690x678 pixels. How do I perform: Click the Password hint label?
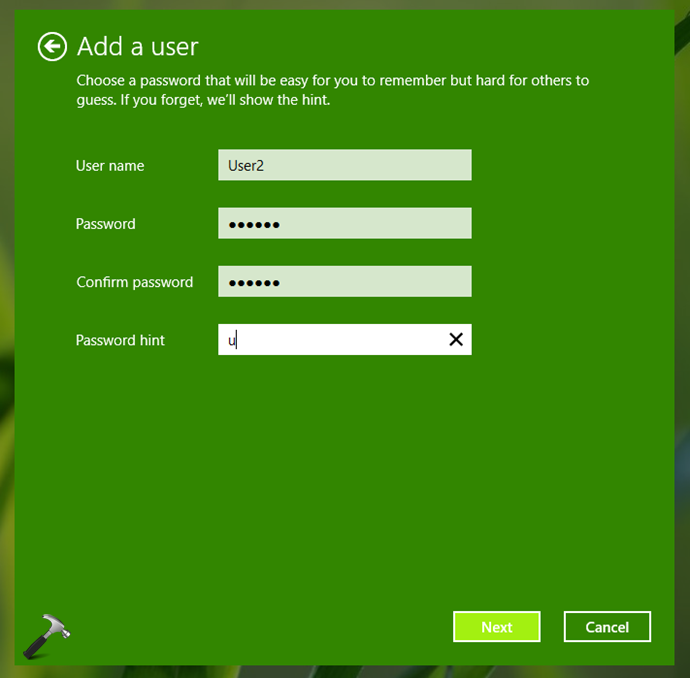click(x=120, y=340)
